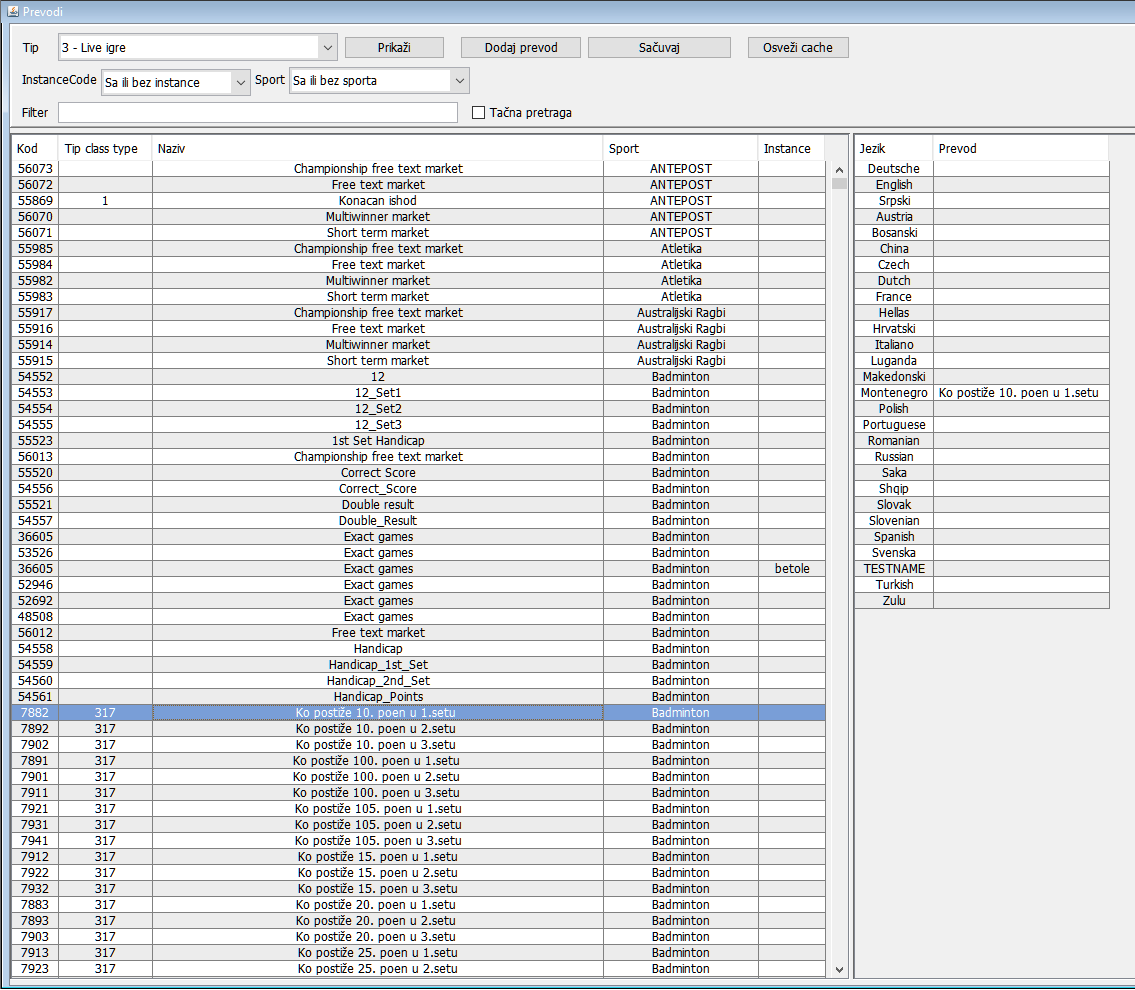The width and height of the screenshot is (1135, 990).
Task: Select row 55917 Championship free text market
Action: pos(418,313)
